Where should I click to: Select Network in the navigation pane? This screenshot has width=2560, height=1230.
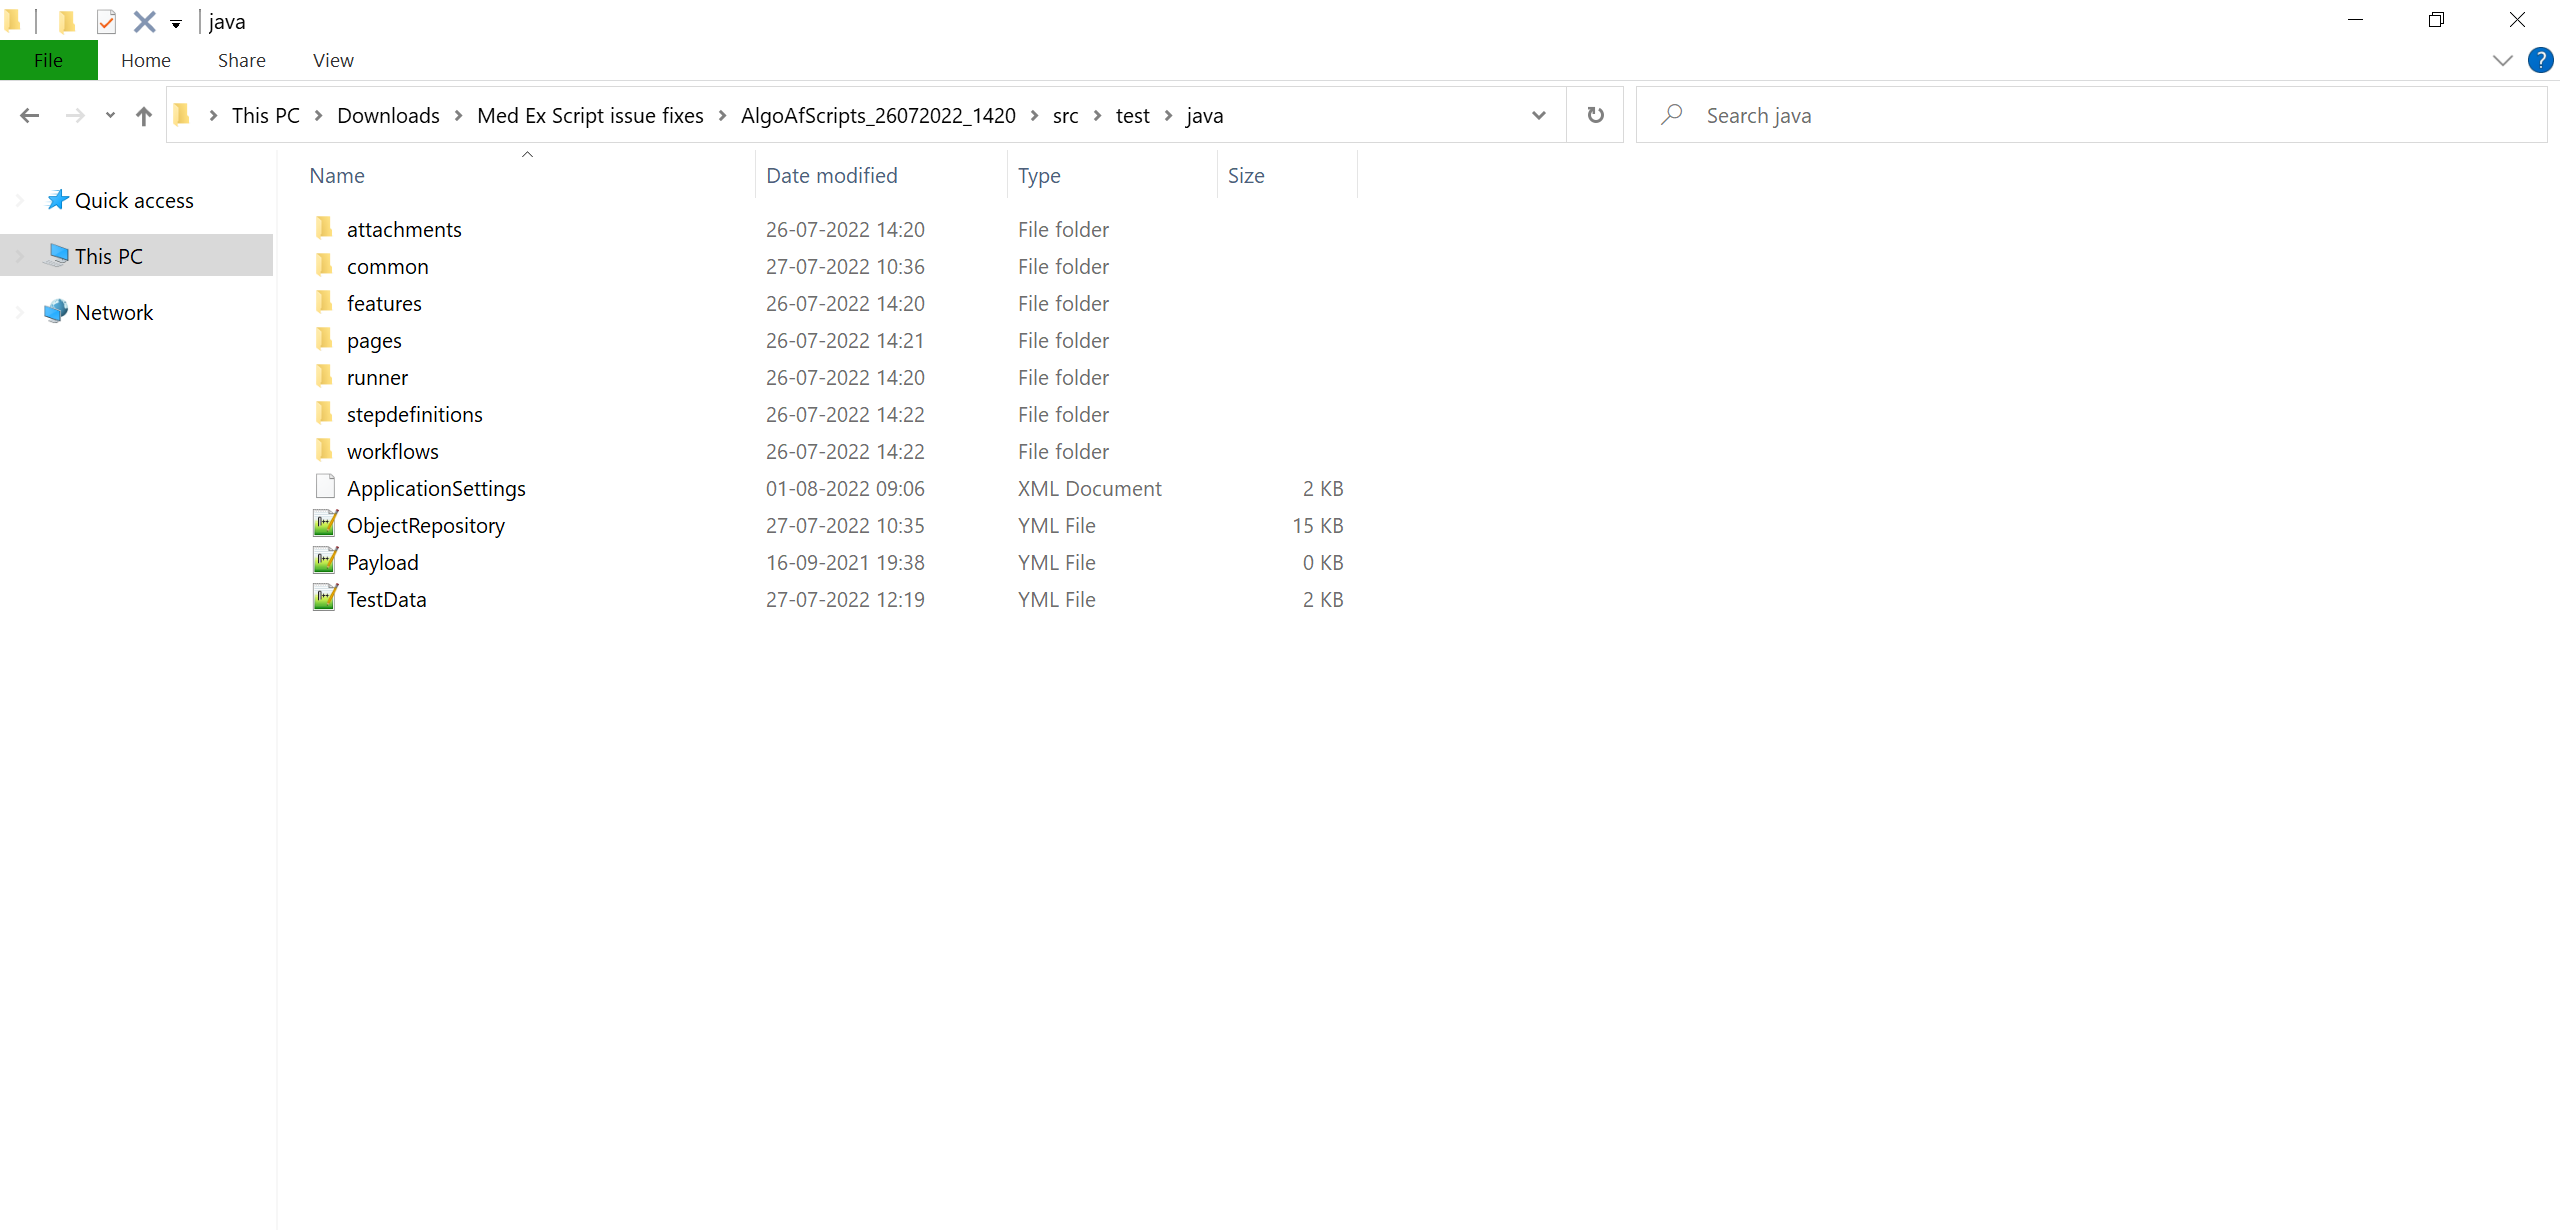coord(114,312)
